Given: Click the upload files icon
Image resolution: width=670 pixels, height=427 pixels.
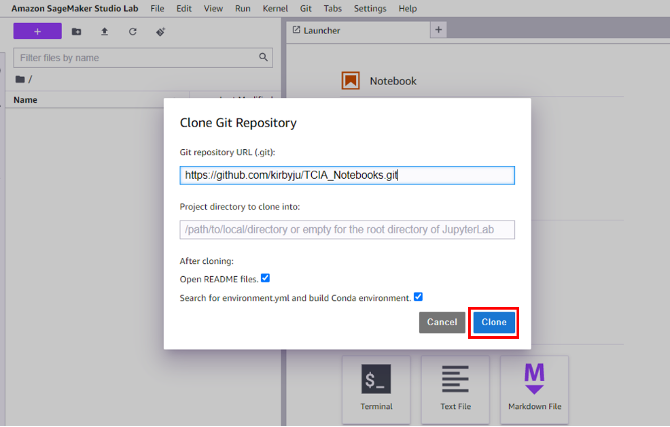Looking at the screenshot, I should point(104,32).
